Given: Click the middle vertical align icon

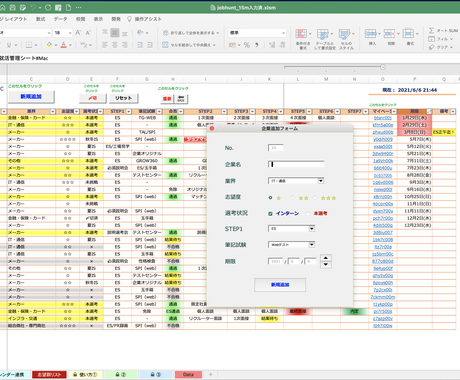Looking at the screenshot, I should (115, 32).
